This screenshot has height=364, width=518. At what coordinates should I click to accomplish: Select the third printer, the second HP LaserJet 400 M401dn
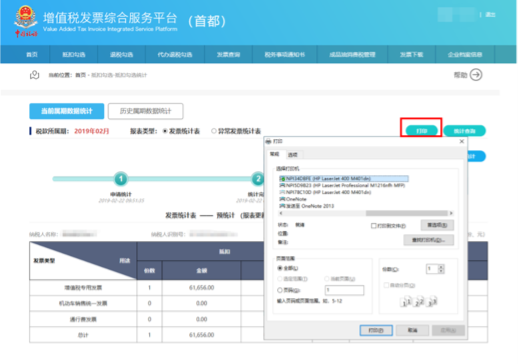pos(325,192)
